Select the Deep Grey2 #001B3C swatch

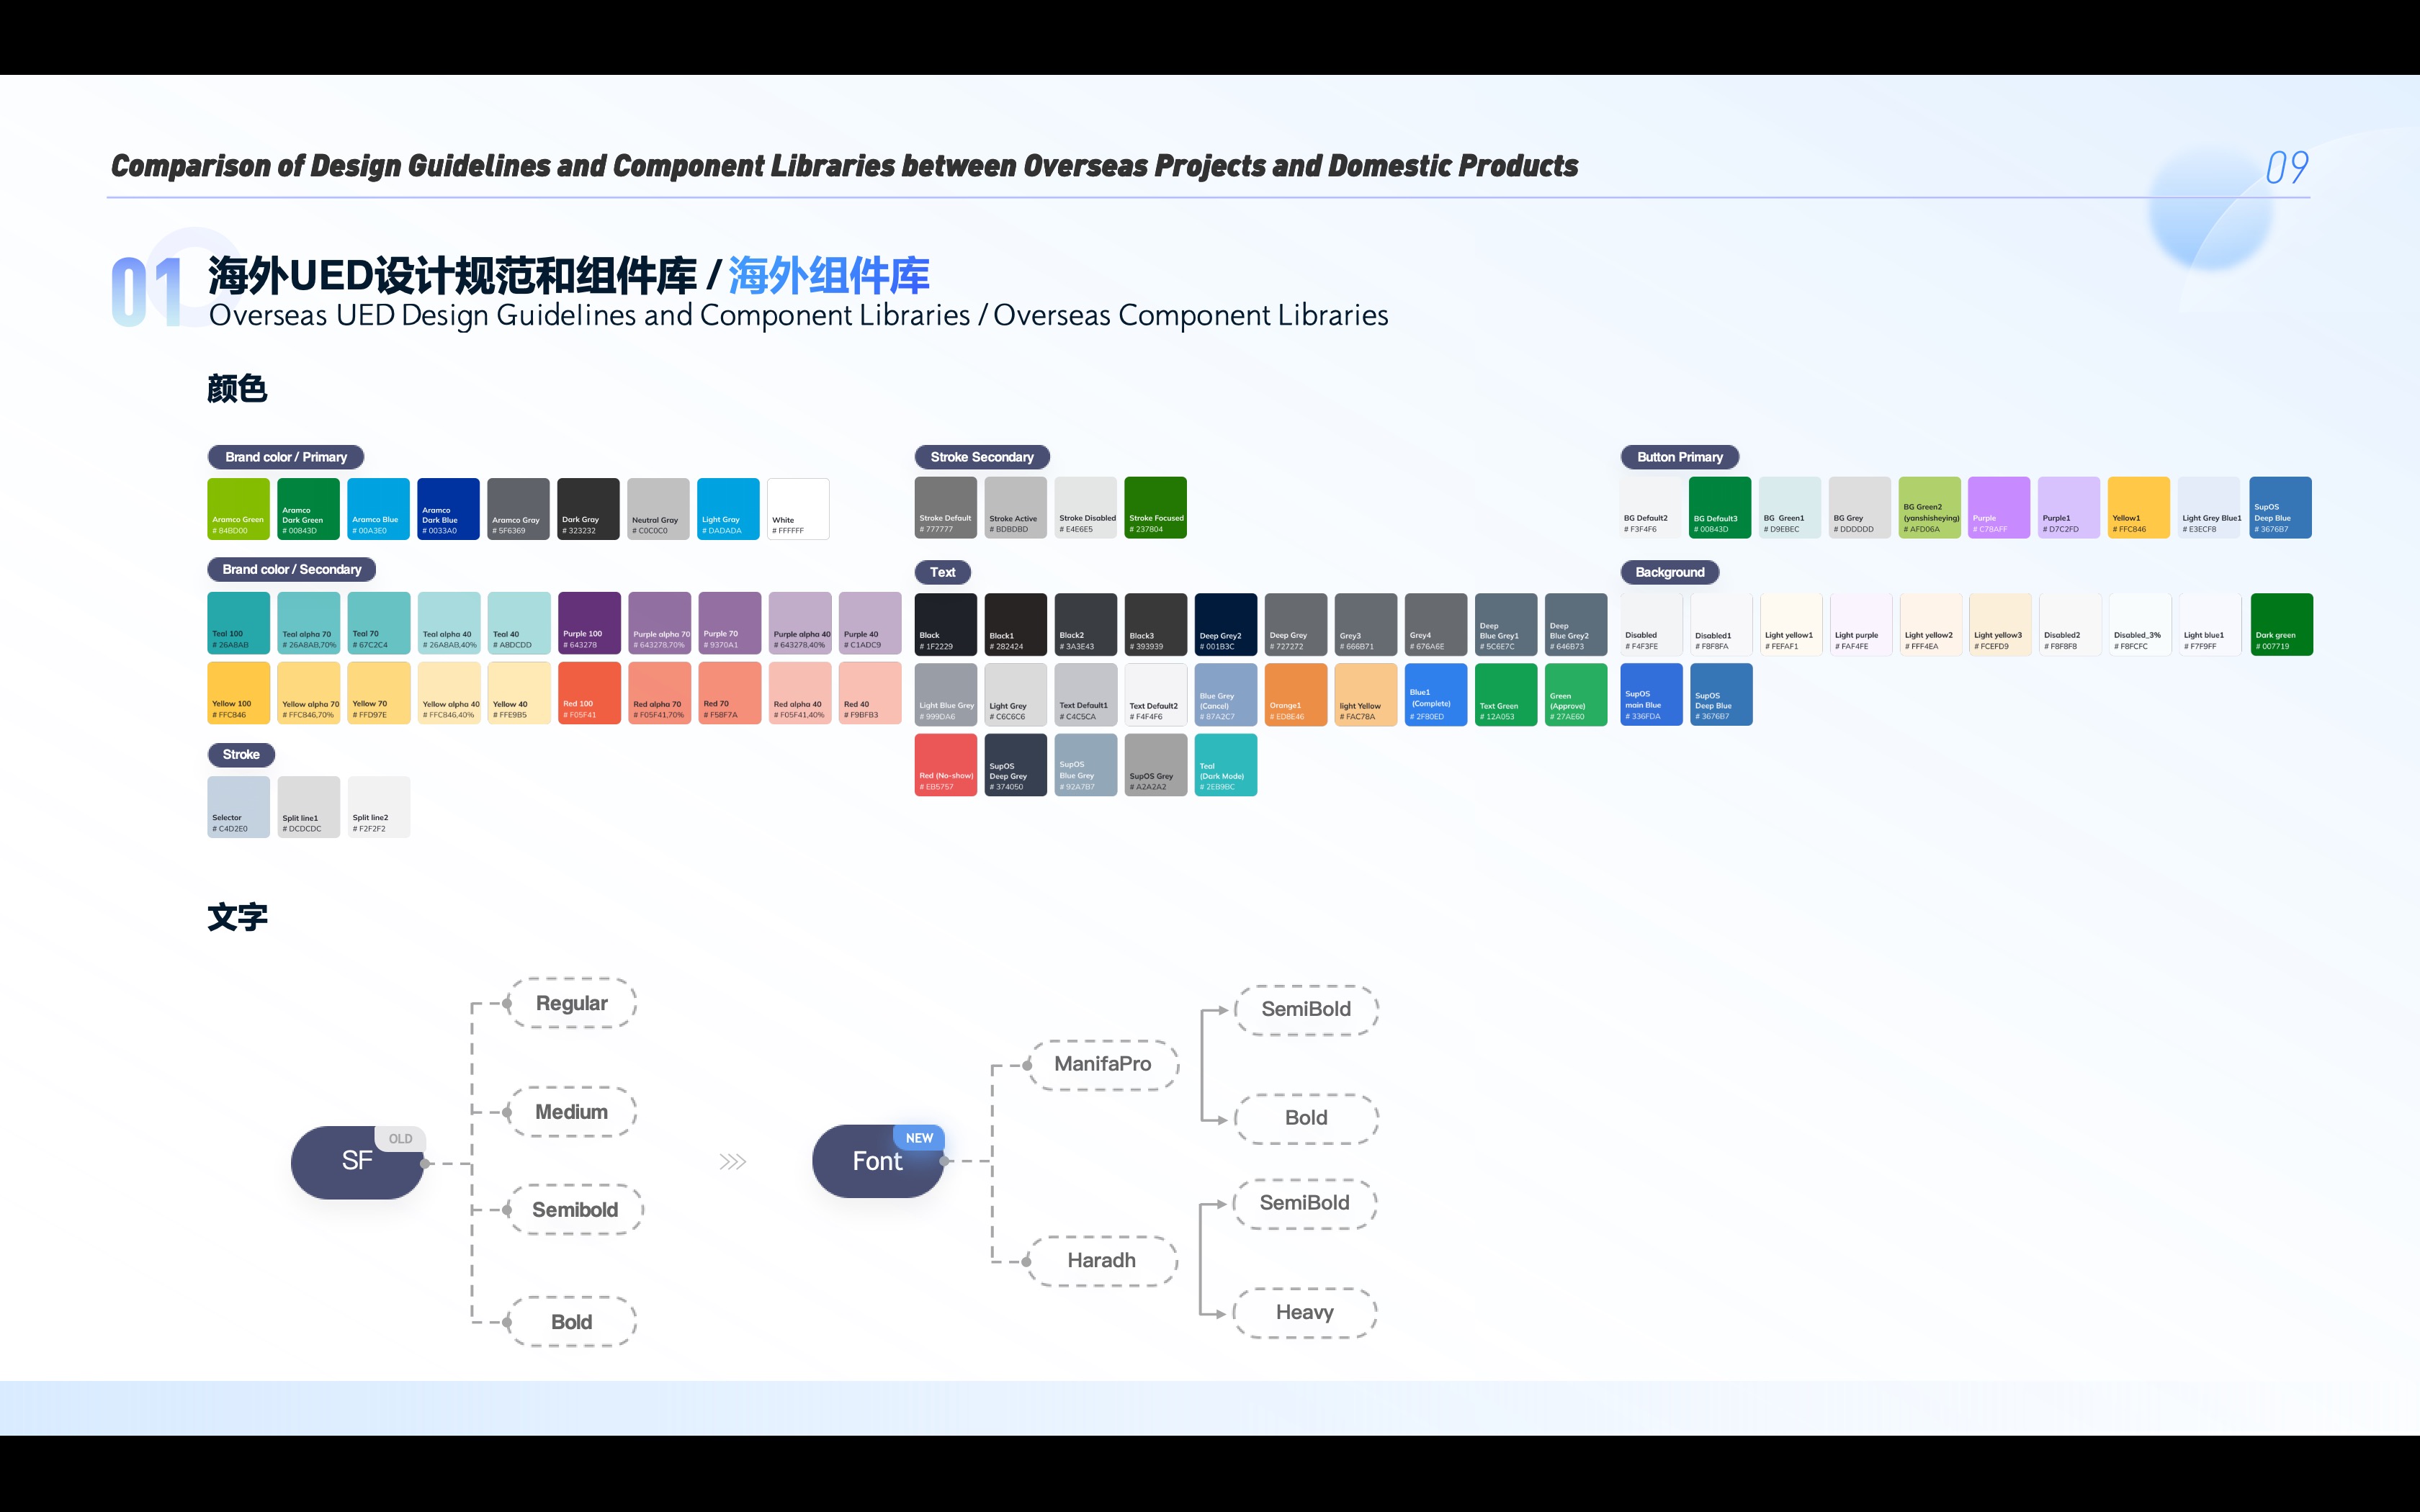(1225, 625)
